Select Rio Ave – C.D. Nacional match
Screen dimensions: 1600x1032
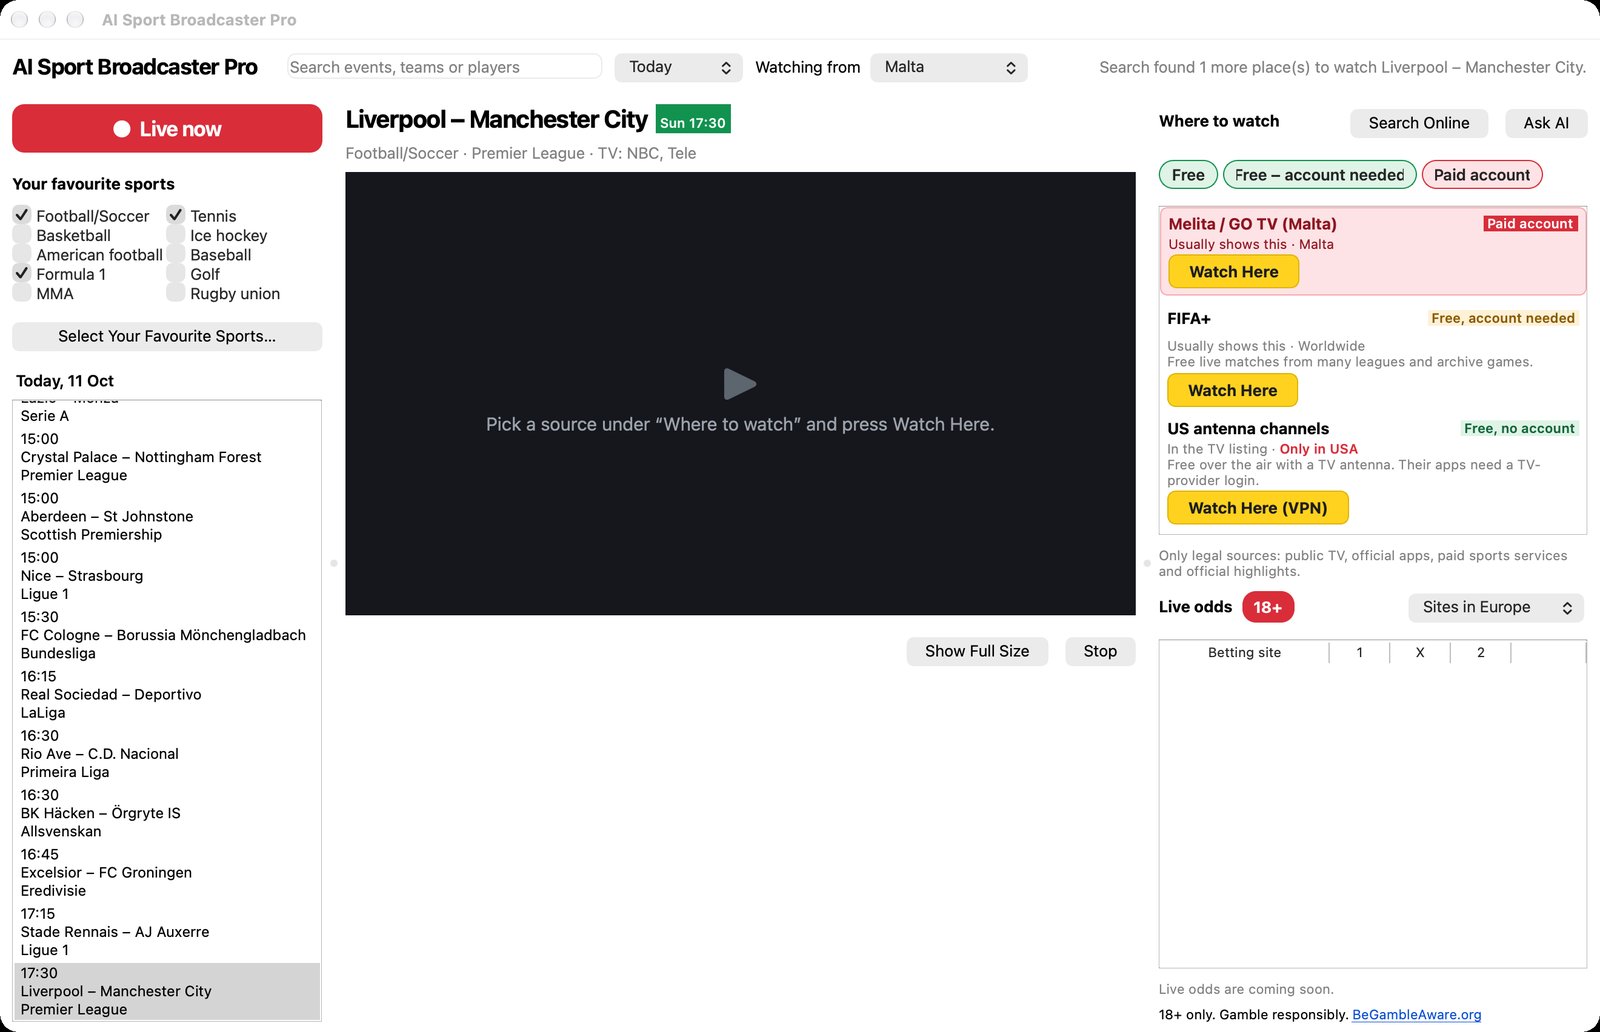(167, 754)
